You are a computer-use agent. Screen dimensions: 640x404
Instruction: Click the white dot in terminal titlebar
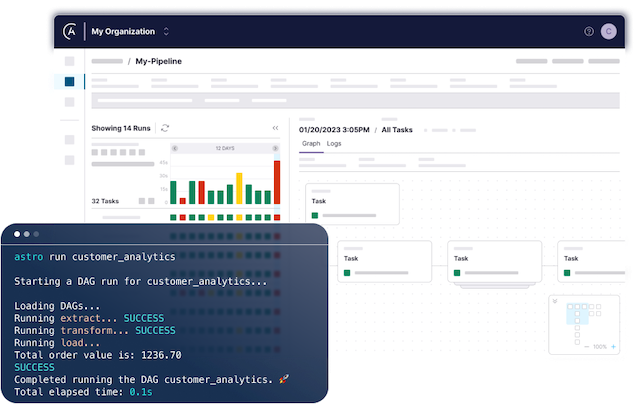click(x=17, y=234)
